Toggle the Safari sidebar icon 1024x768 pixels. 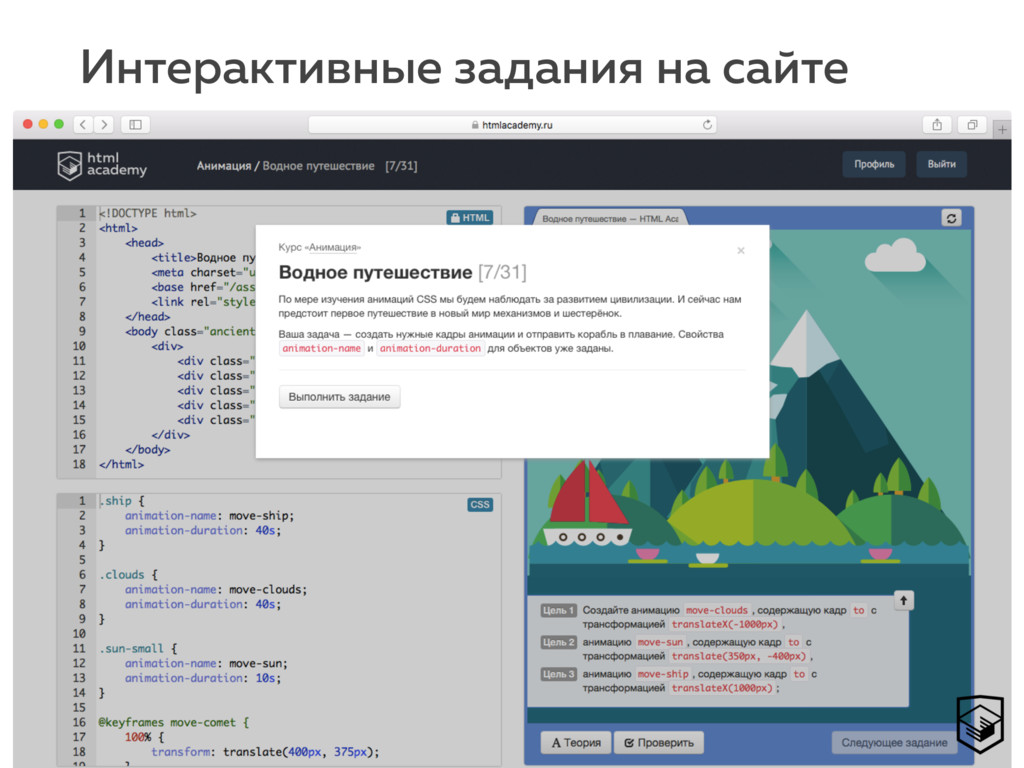(x=135, y=124)
